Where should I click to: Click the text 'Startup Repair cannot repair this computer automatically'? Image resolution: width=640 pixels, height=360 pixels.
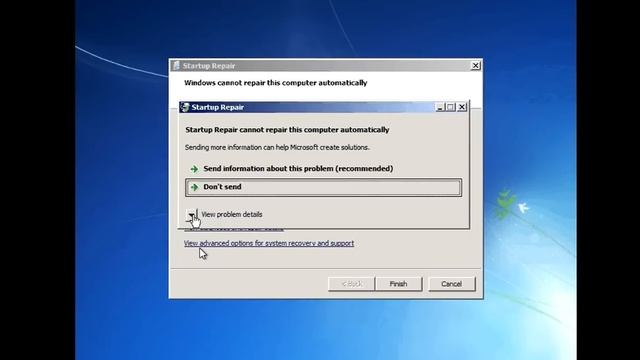point(287,130)
